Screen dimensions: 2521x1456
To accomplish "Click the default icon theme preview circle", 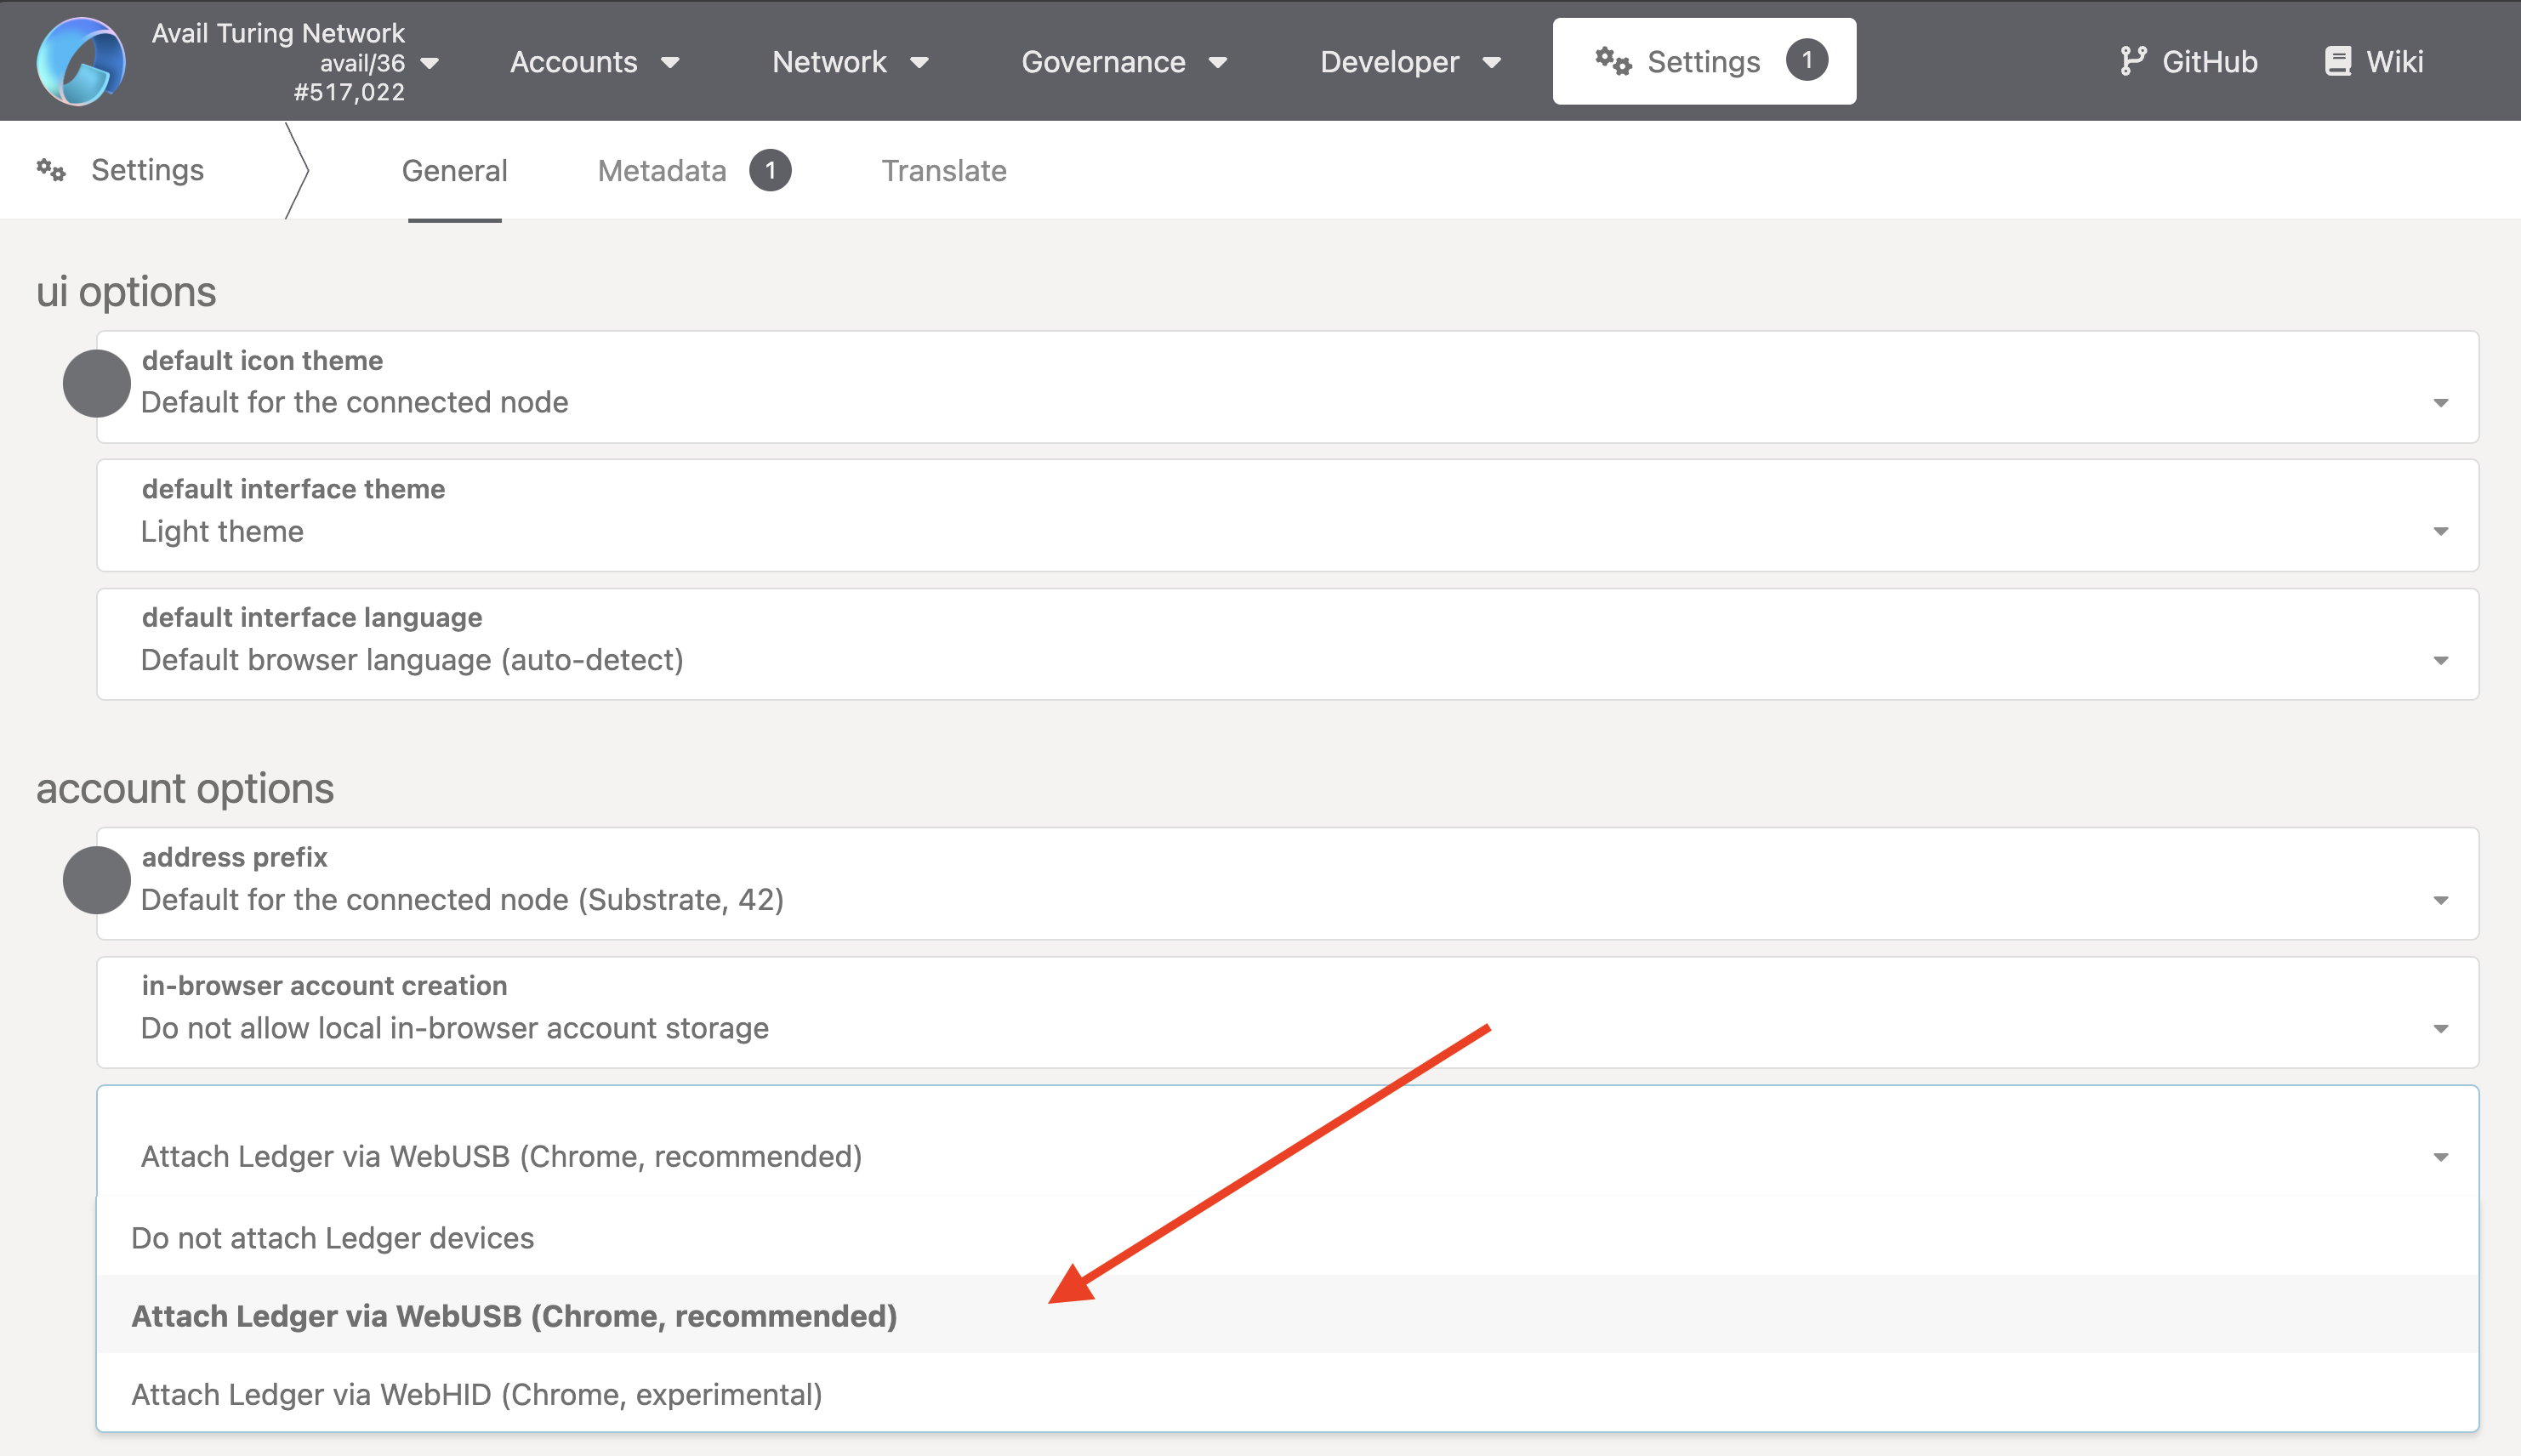I will click(96, 384).
